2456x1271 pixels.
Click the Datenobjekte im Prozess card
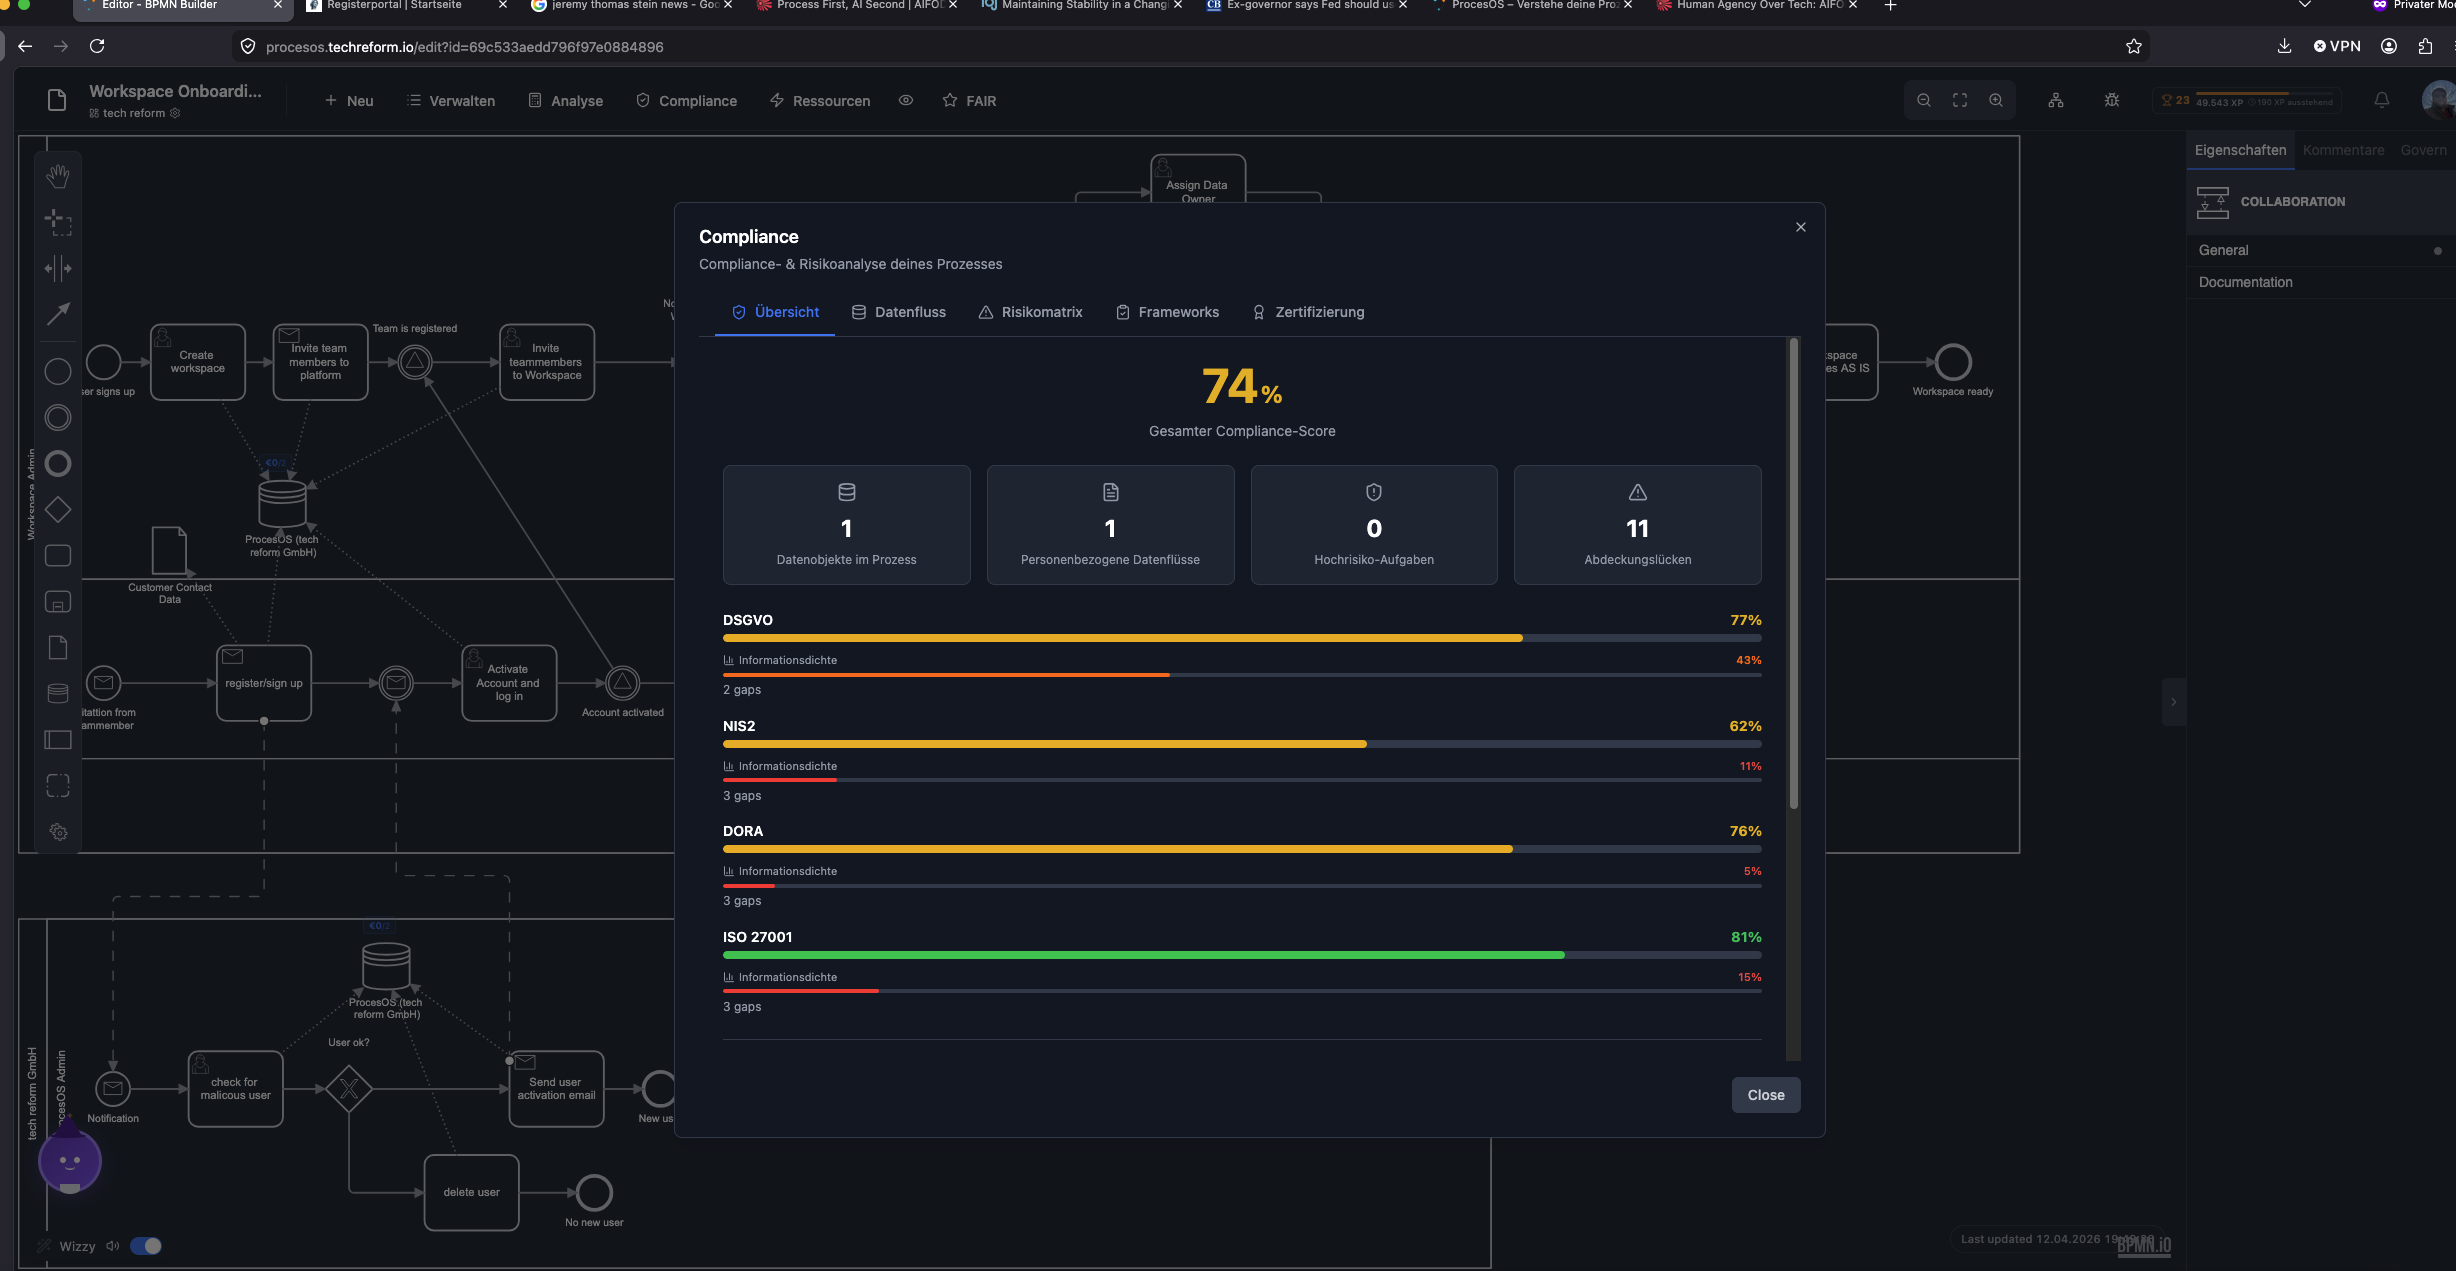click(846, 525)
